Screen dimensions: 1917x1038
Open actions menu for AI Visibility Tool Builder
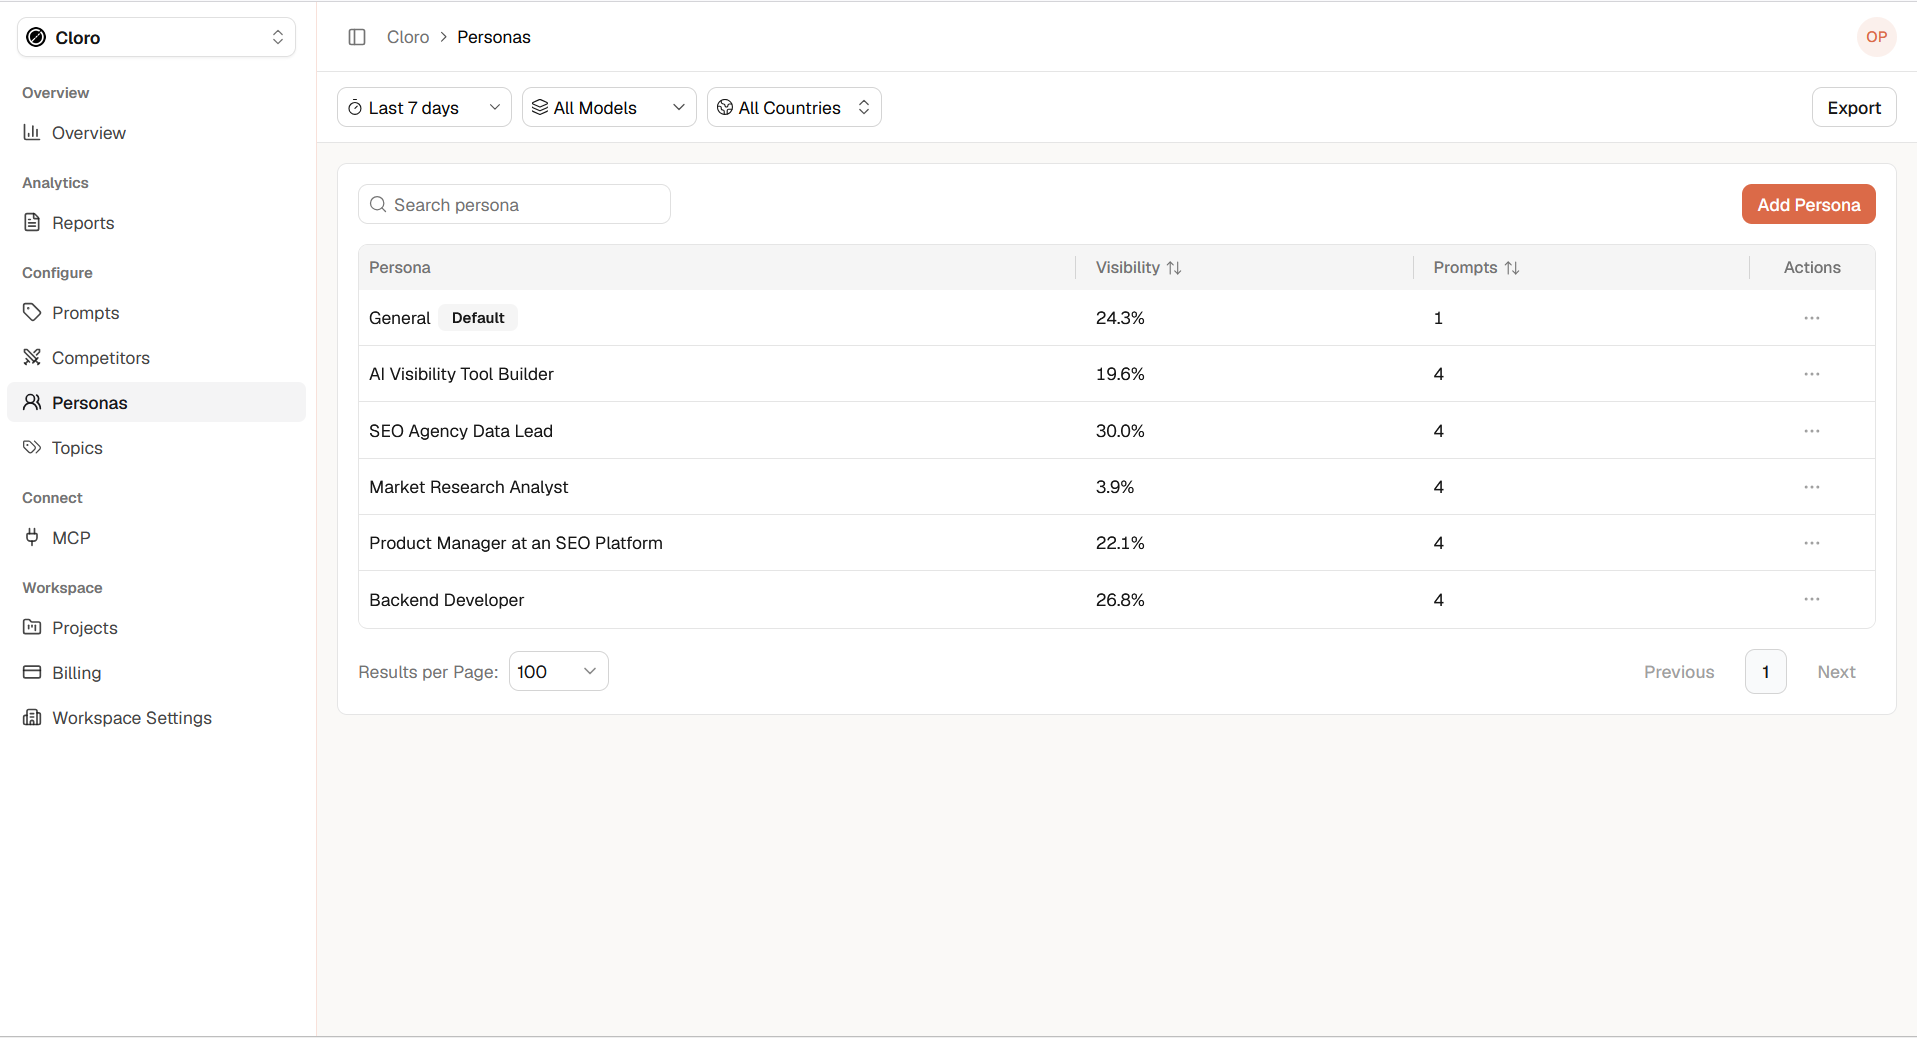click(x=1811, y=374)
